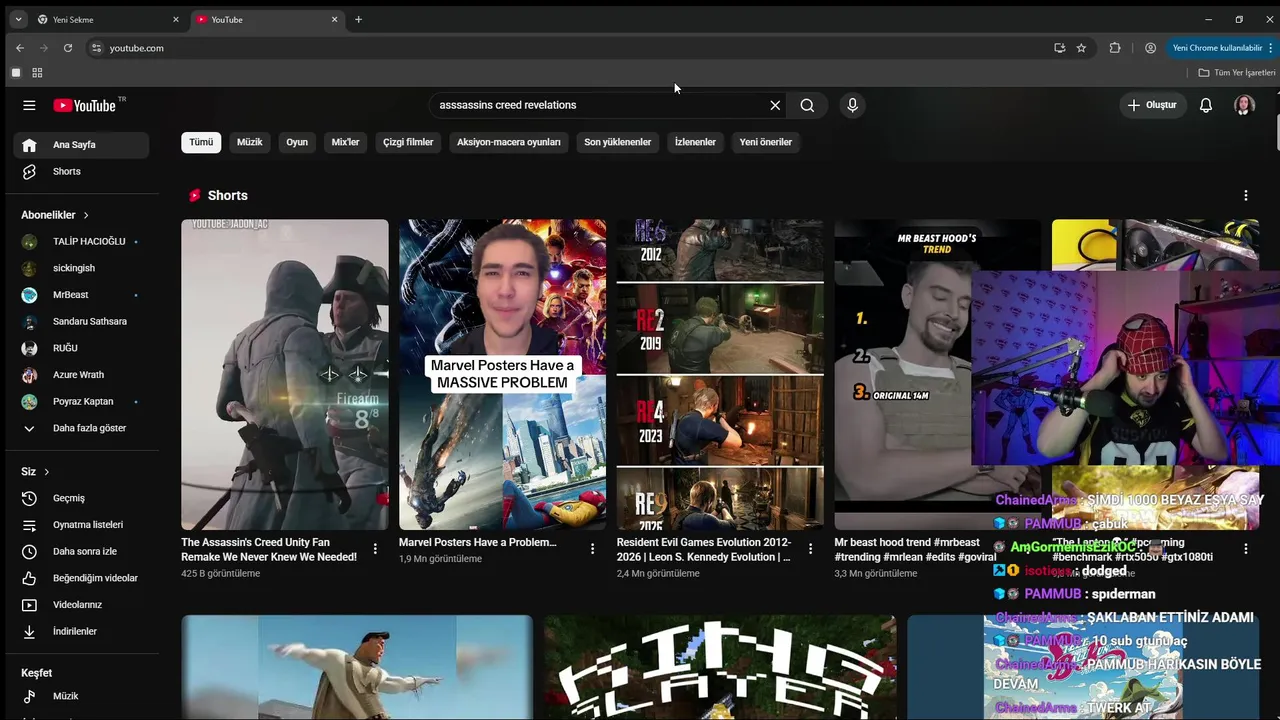Open Poyraz Kaptan channel subscription

coord(81,401)
